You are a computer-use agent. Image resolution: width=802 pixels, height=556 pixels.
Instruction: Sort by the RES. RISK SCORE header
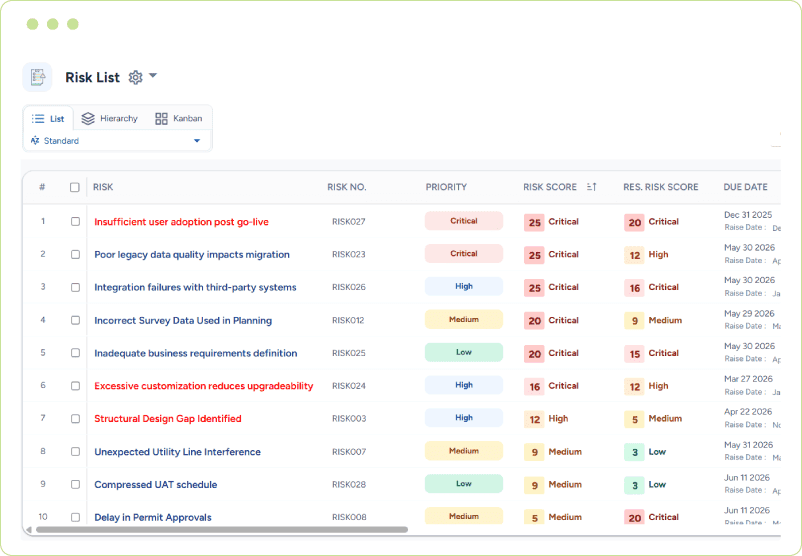[x=660, y=187]
